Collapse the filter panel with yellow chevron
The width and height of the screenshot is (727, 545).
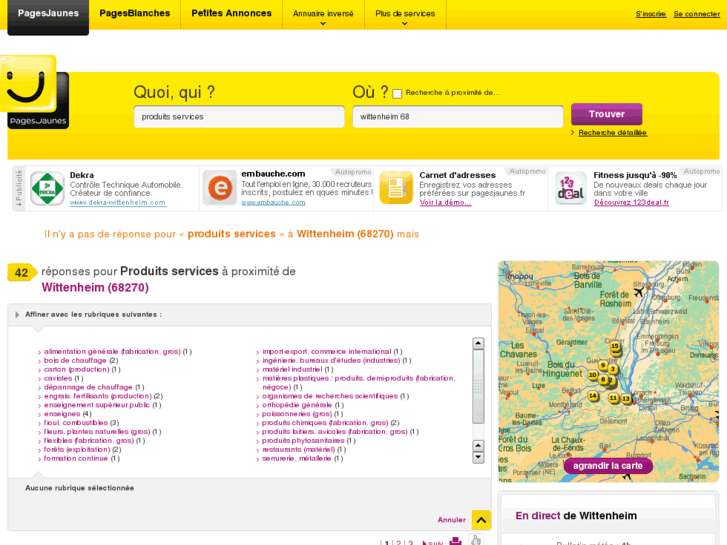tap(481, 520)
